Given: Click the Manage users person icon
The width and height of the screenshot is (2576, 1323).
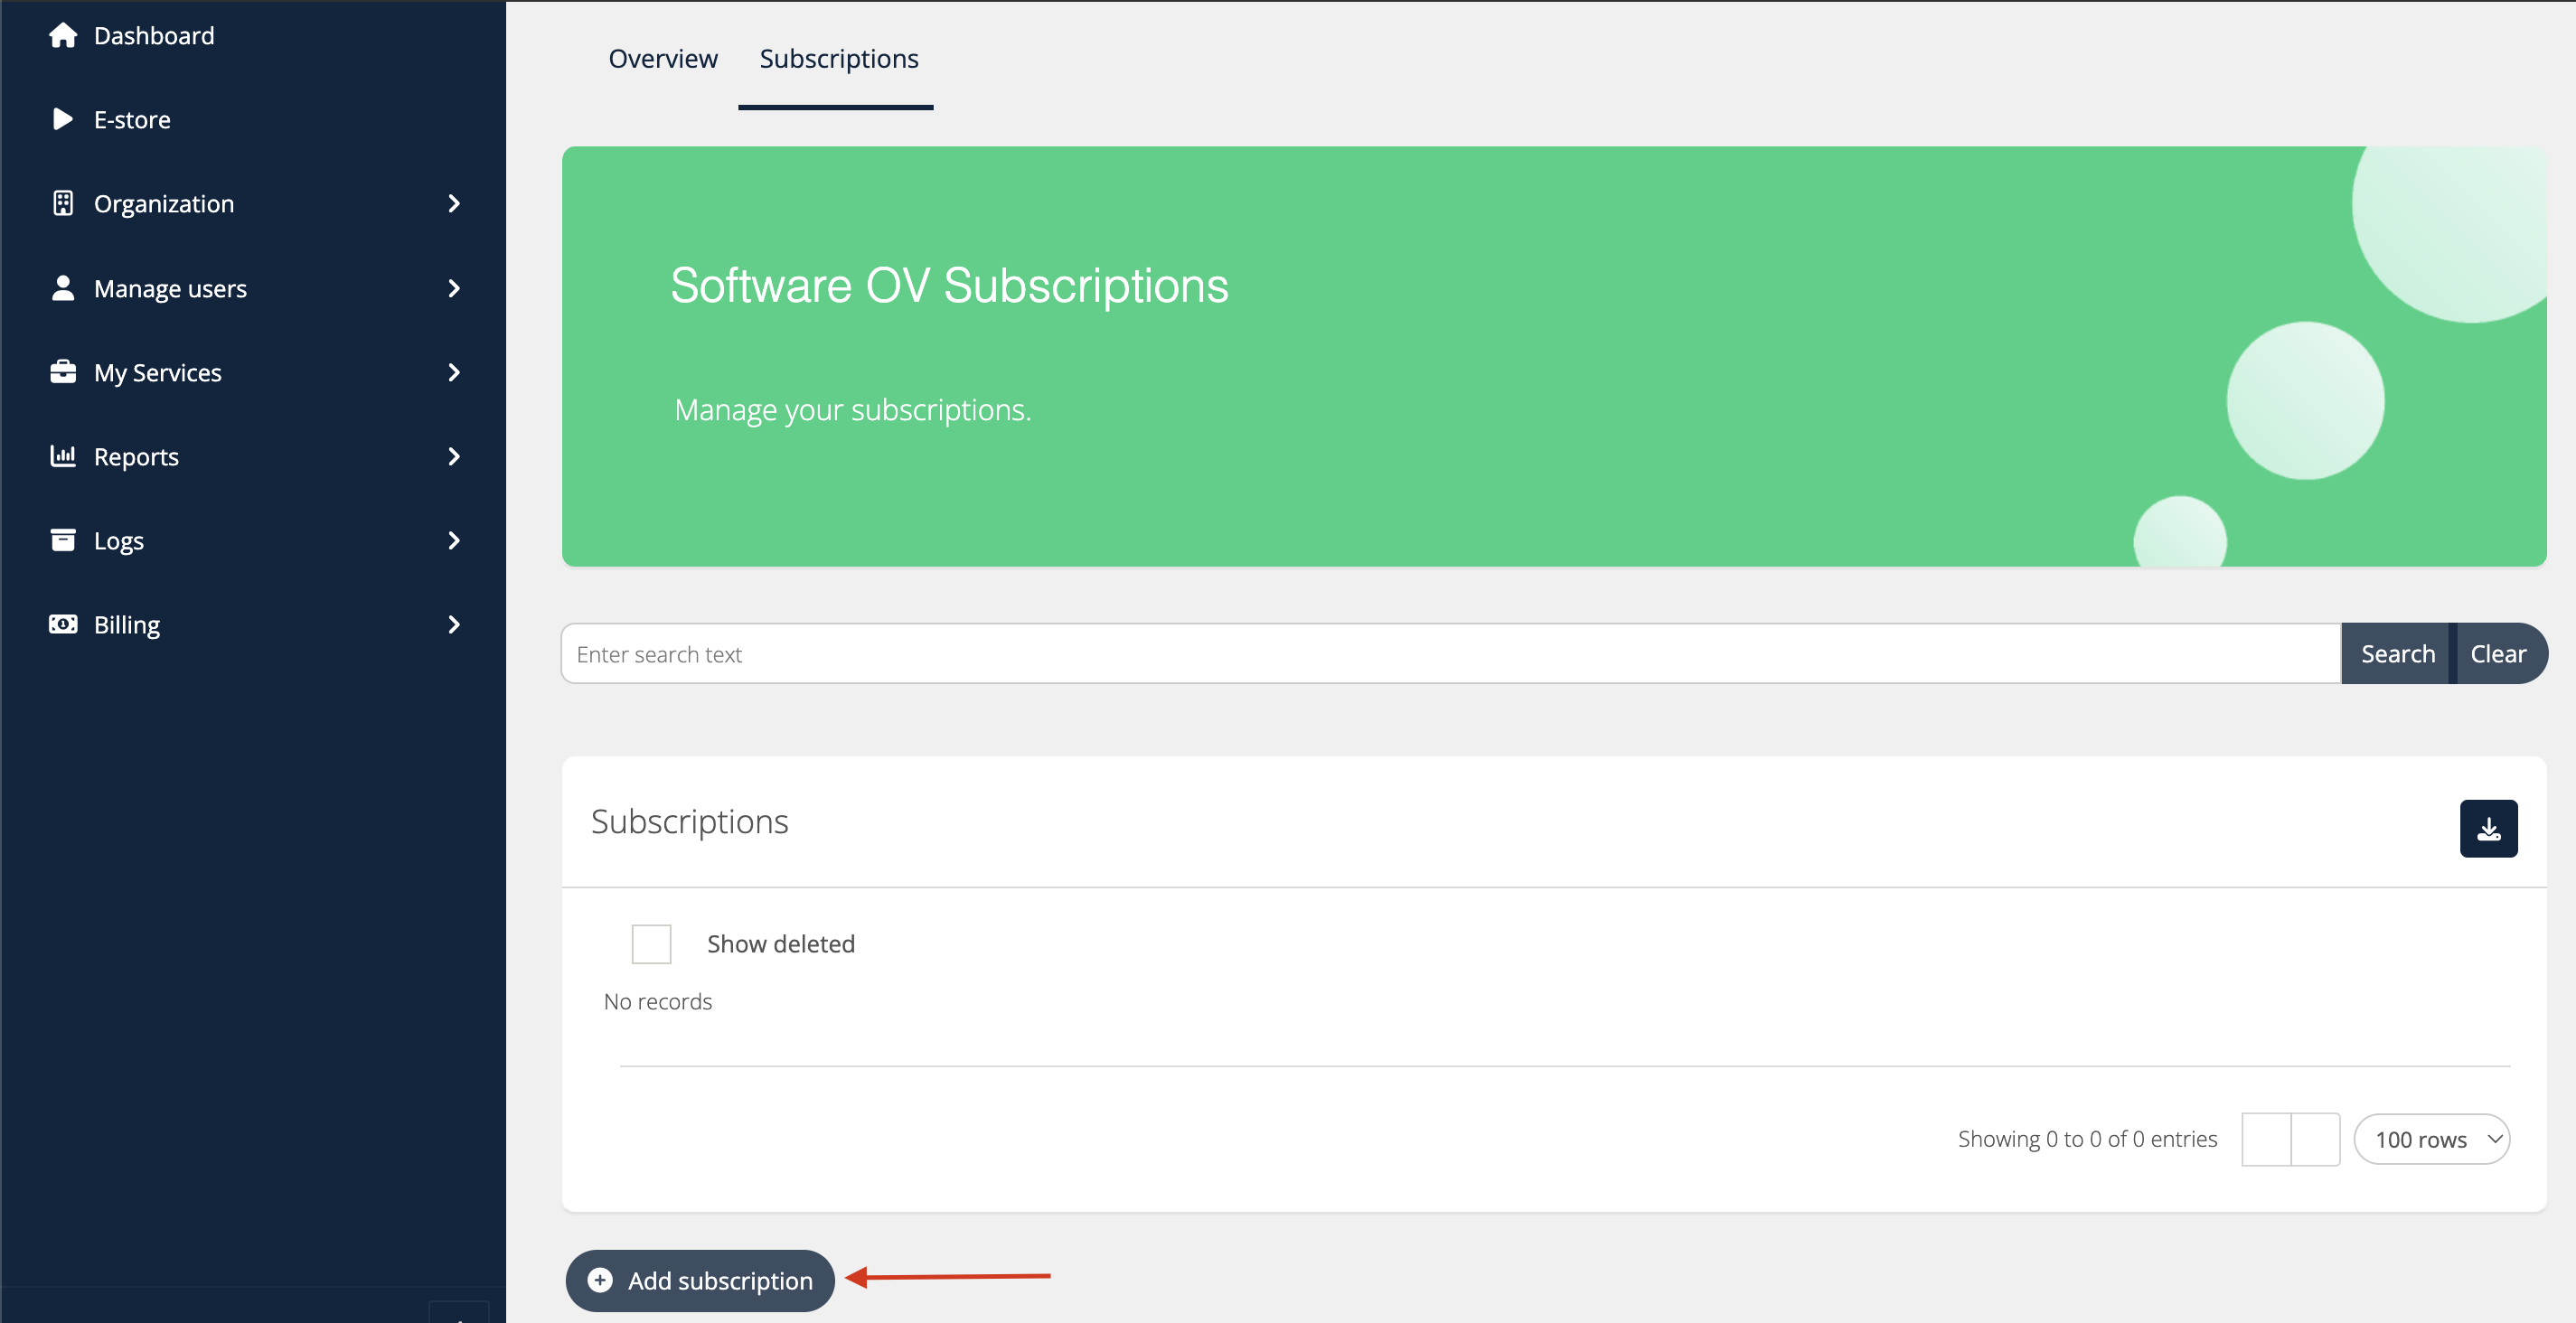Looking at the screenshot, I should click(63, 288).
